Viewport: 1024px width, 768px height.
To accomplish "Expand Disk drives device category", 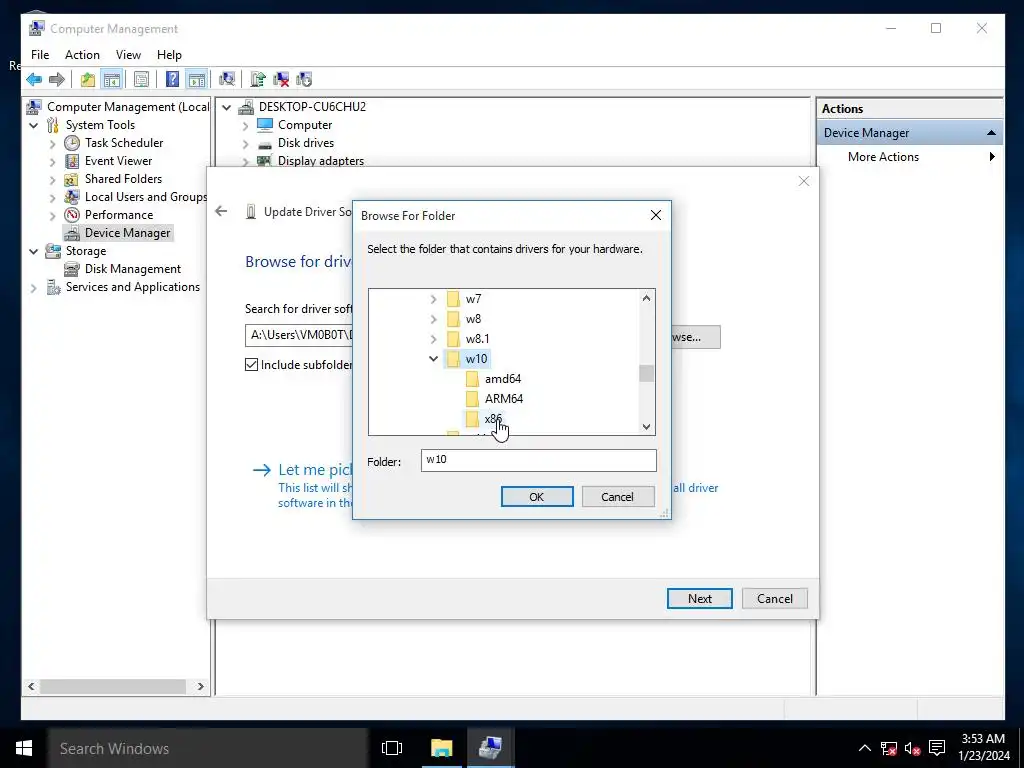I will click(x=246, y=143).
